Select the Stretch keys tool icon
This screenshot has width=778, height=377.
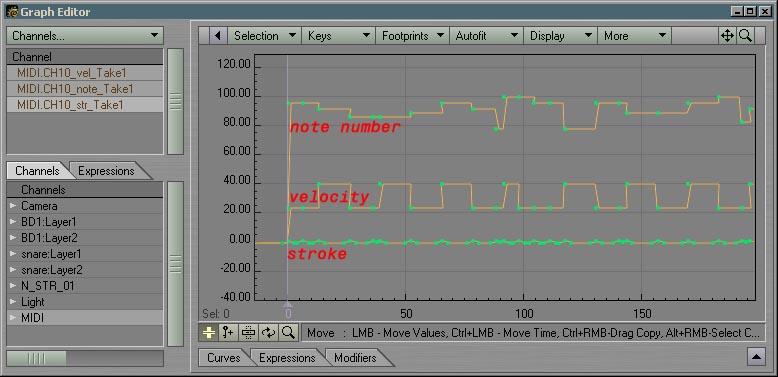pyautogui.click(x=248, y=332)
